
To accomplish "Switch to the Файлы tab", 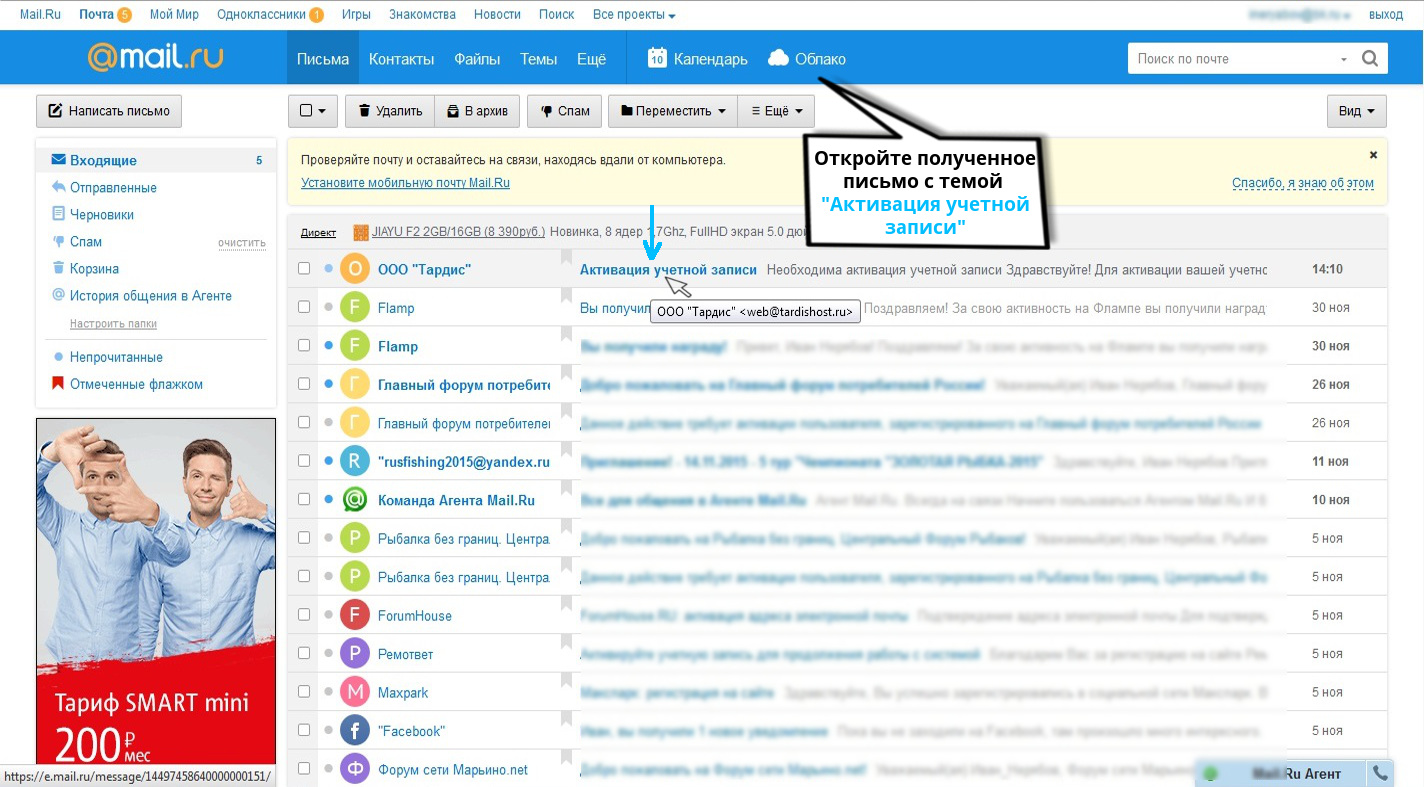I will click(477, 59).
